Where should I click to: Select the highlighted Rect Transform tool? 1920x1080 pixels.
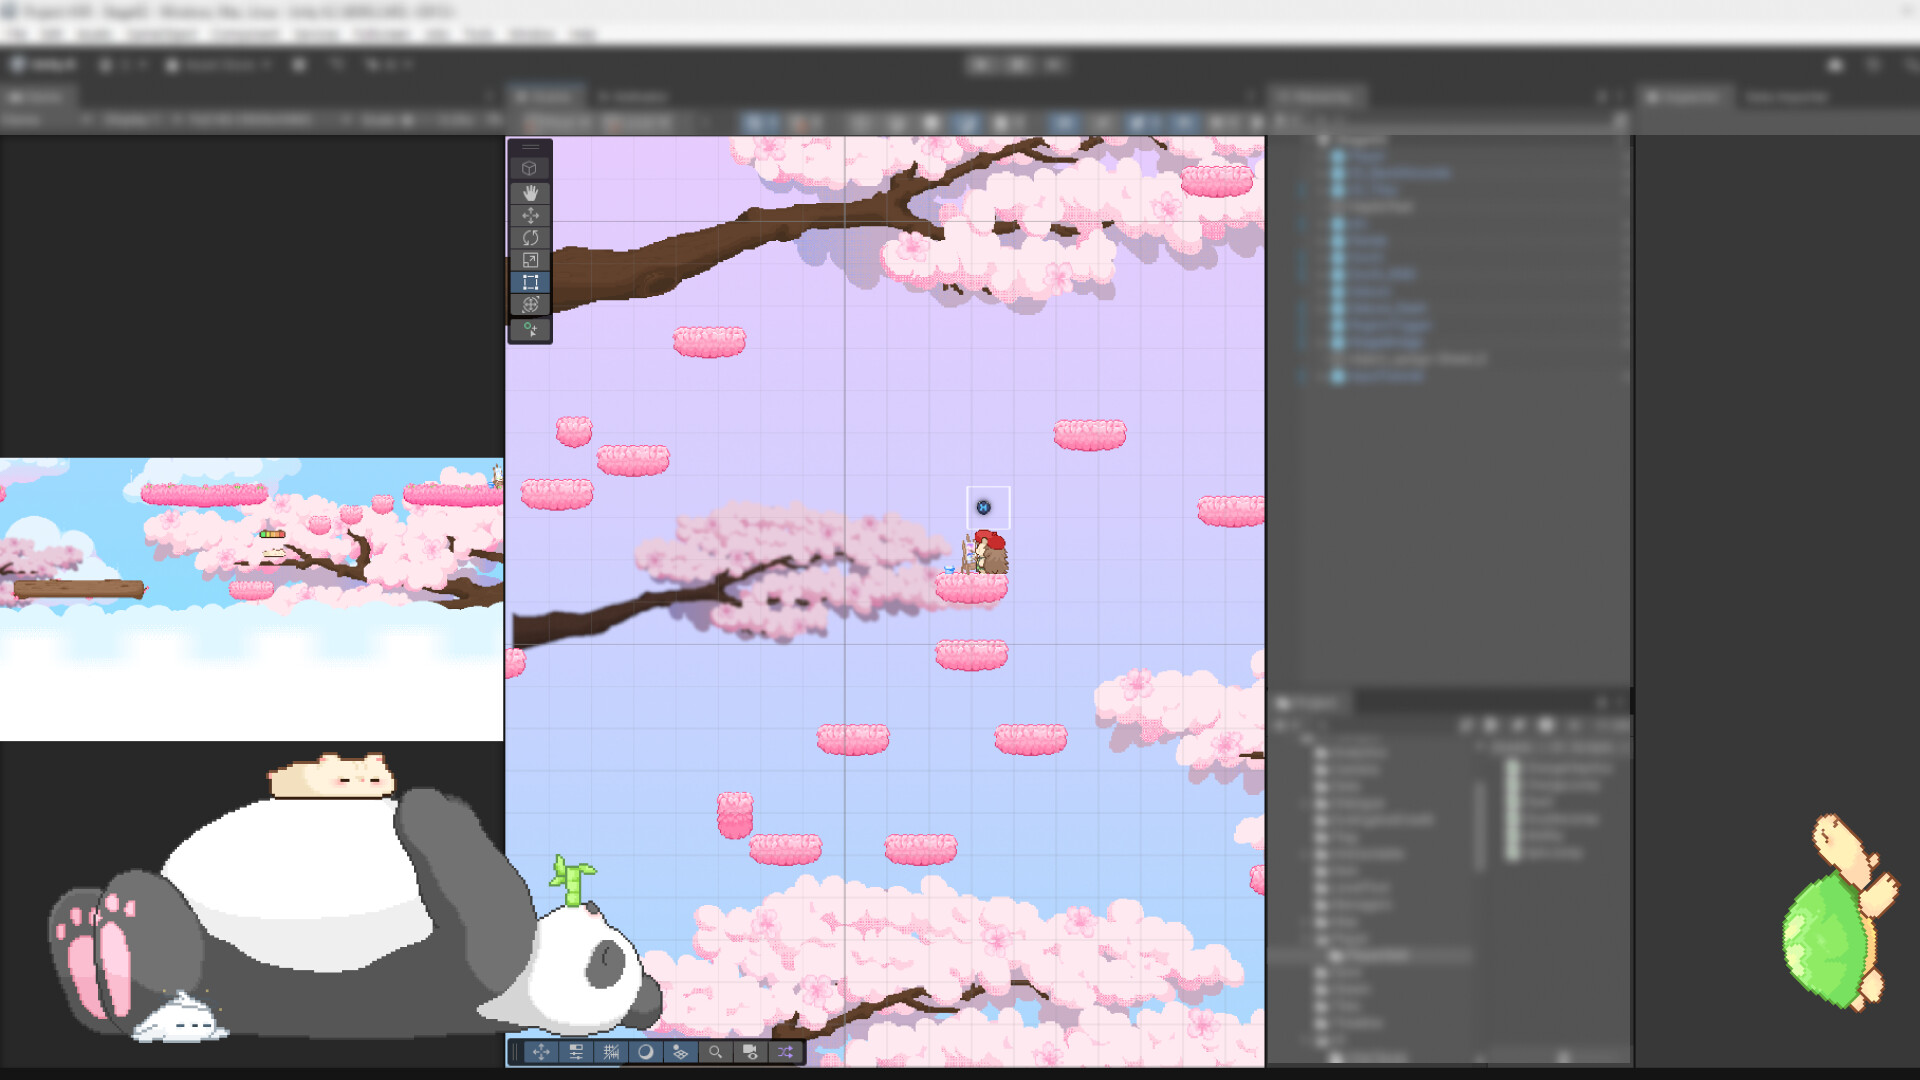[x=531, y=282]
